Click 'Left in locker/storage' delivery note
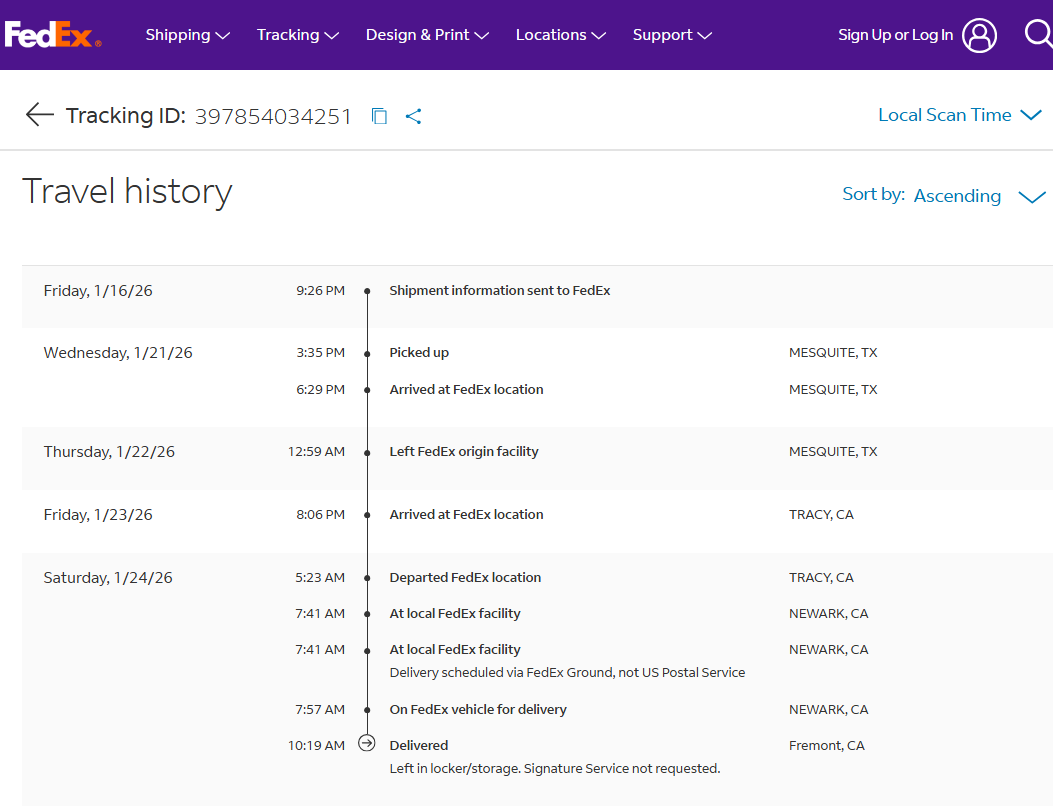 click(555, 768)
